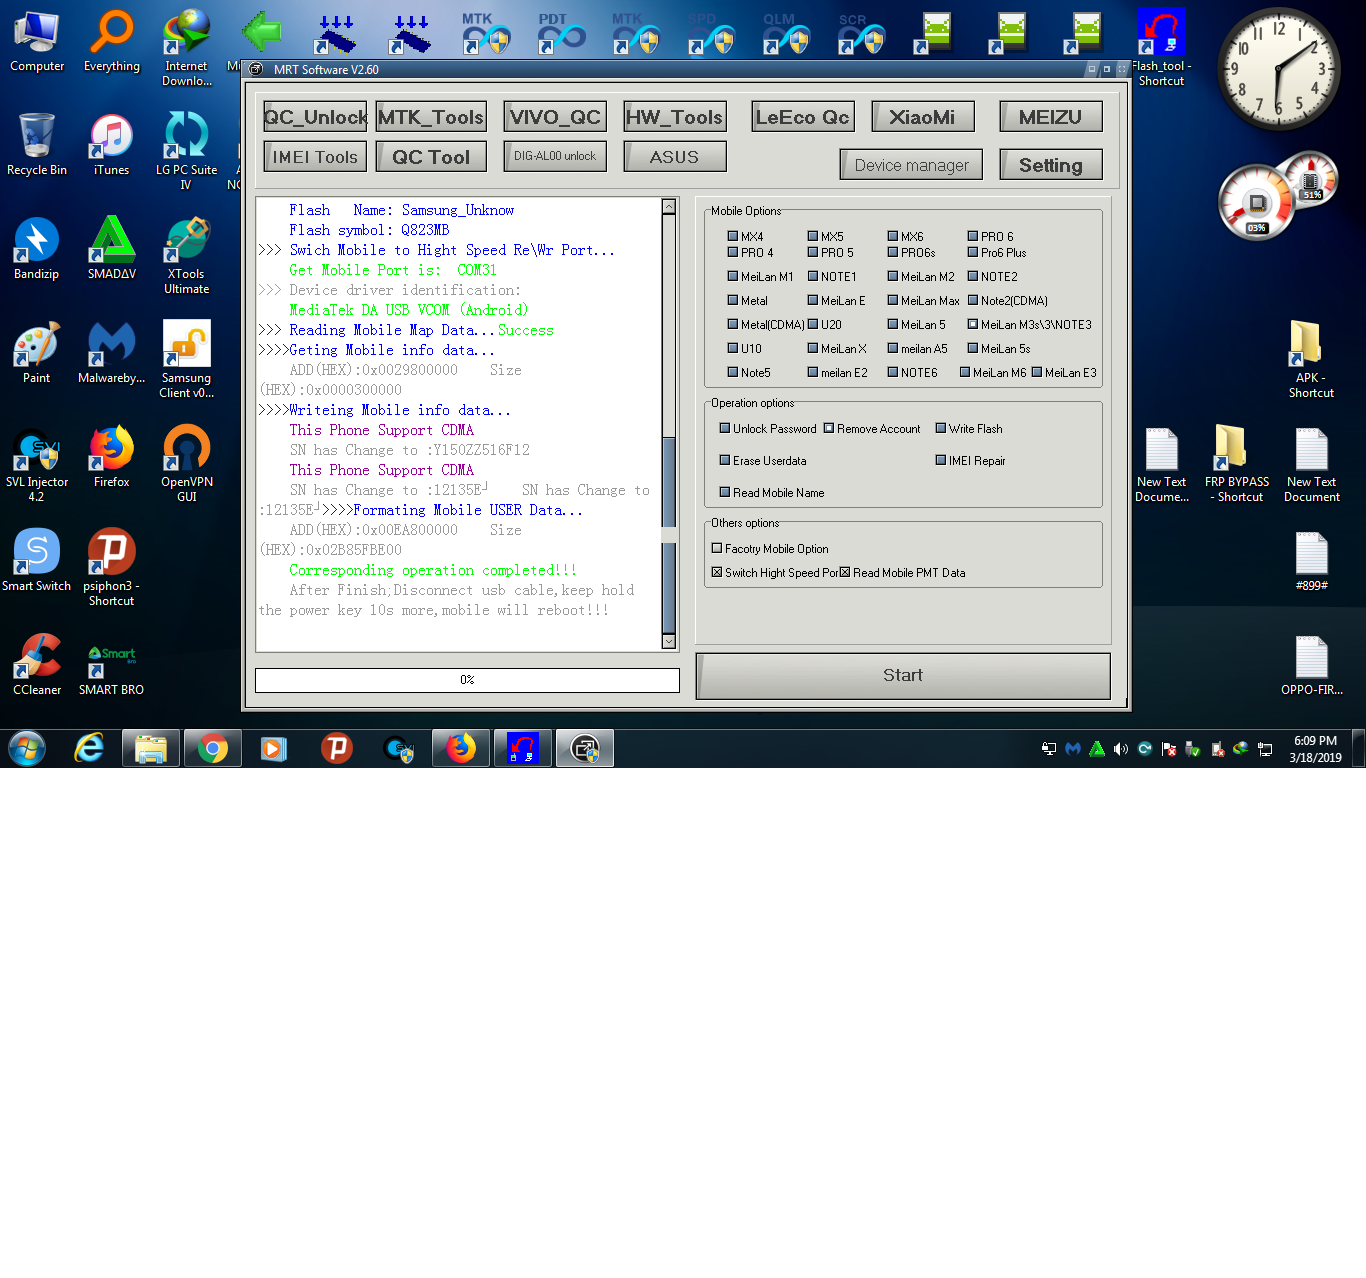
Task: Open OpenVPN GUI desktop icon
Action: click(187, 463)
